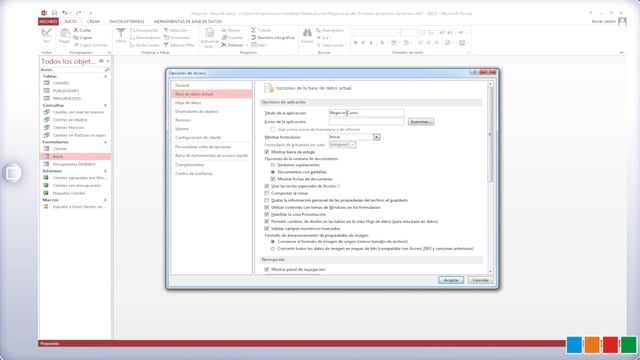Open the Mostrar formulario dropdown arrow
640x360 pixels.
tap(377, 137)
